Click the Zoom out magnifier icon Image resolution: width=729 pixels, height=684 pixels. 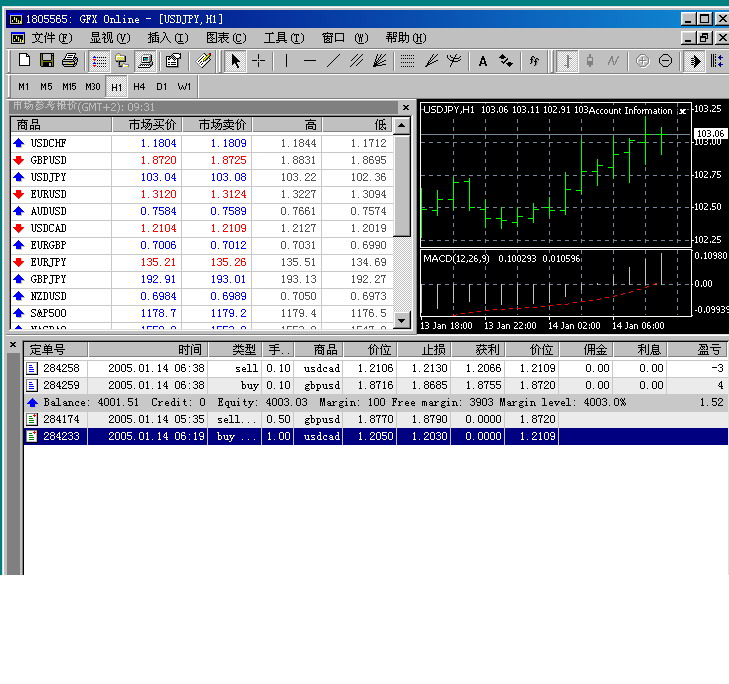pyautogui.click(x=666, y=61)
